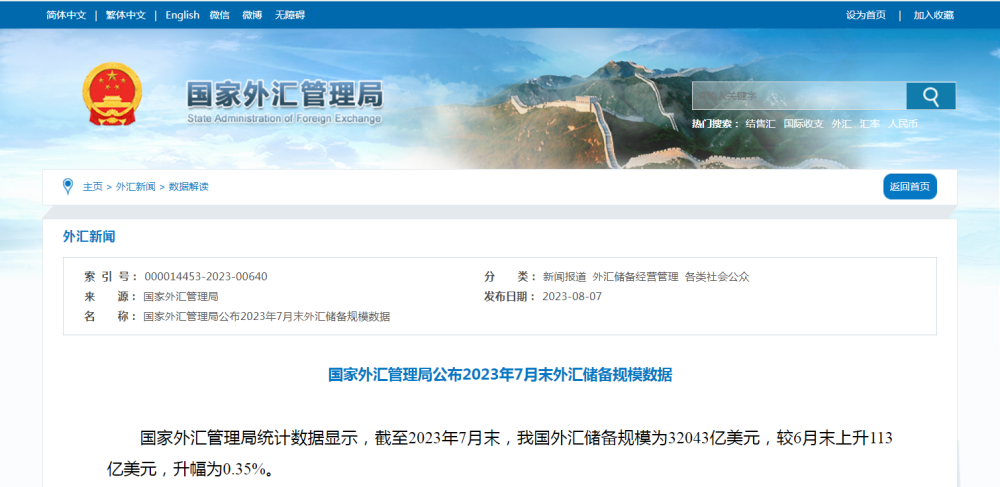This screenshot has width=1000, height=487.
Task: Click 加入收藏 in the top bar
Action: [x=933, y=15]
